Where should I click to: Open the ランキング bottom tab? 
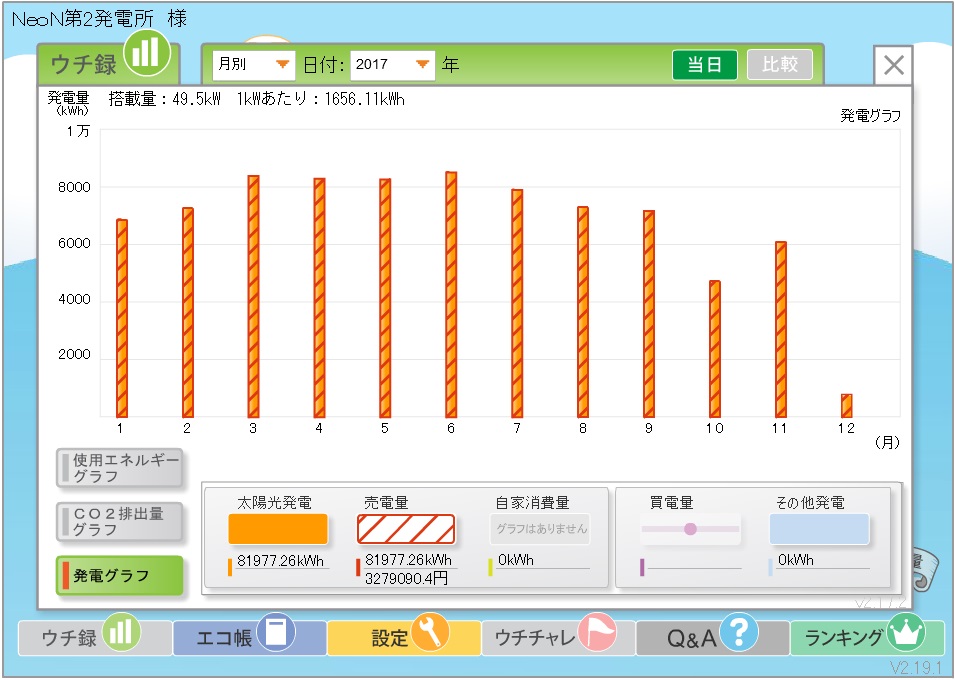[x=867, y=638]
